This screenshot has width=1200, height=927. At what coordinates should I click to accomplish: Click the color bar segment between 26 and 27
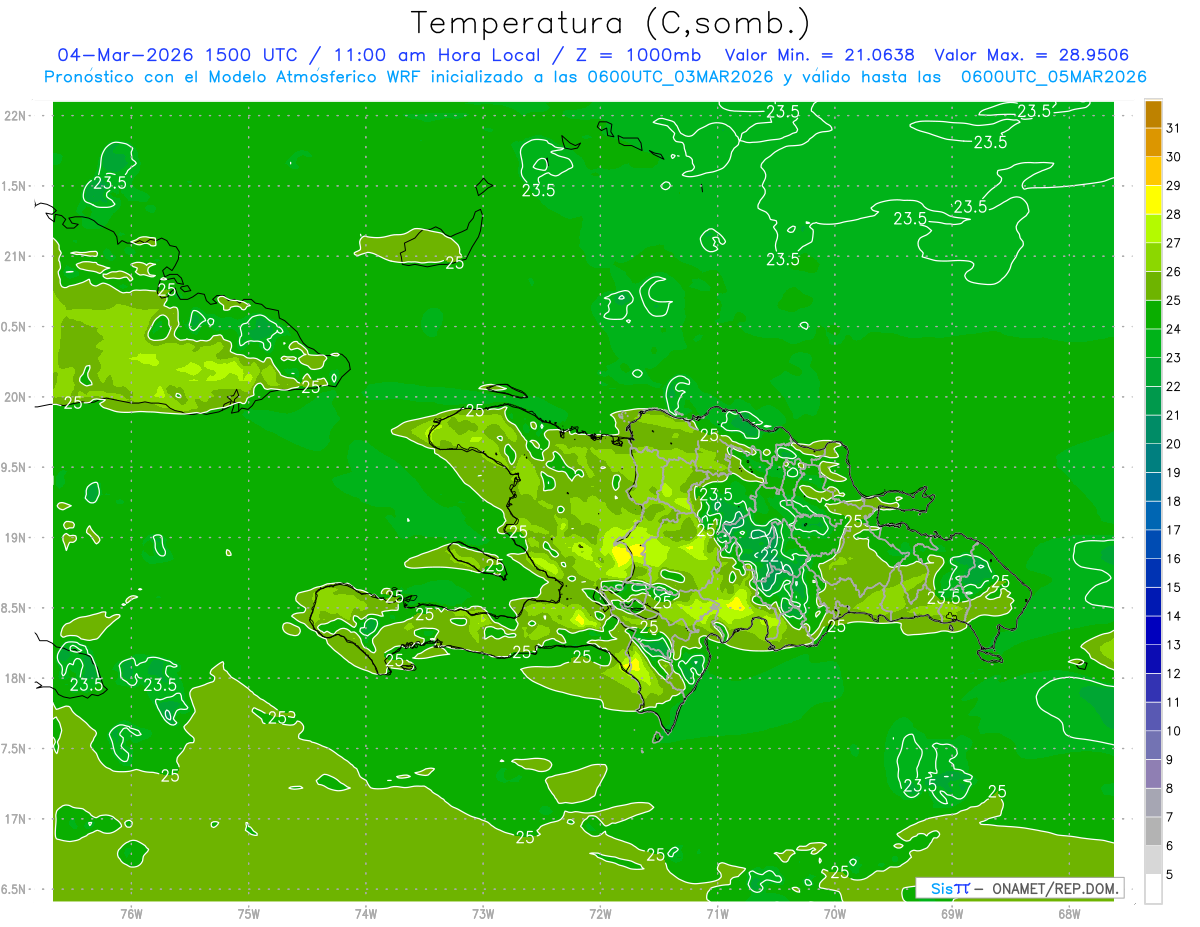[1153, 257]
